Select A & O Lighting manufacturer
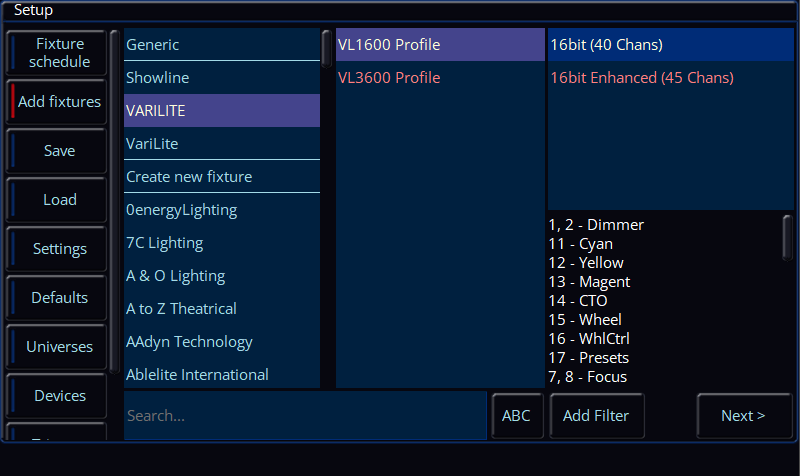 [x=222, y=276]
